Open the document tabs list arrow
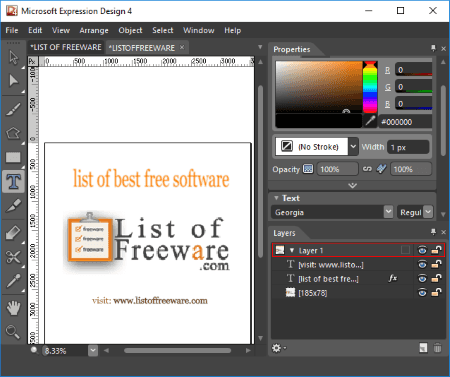This screenshot has height=377, width=450. [x=260, y=47]
